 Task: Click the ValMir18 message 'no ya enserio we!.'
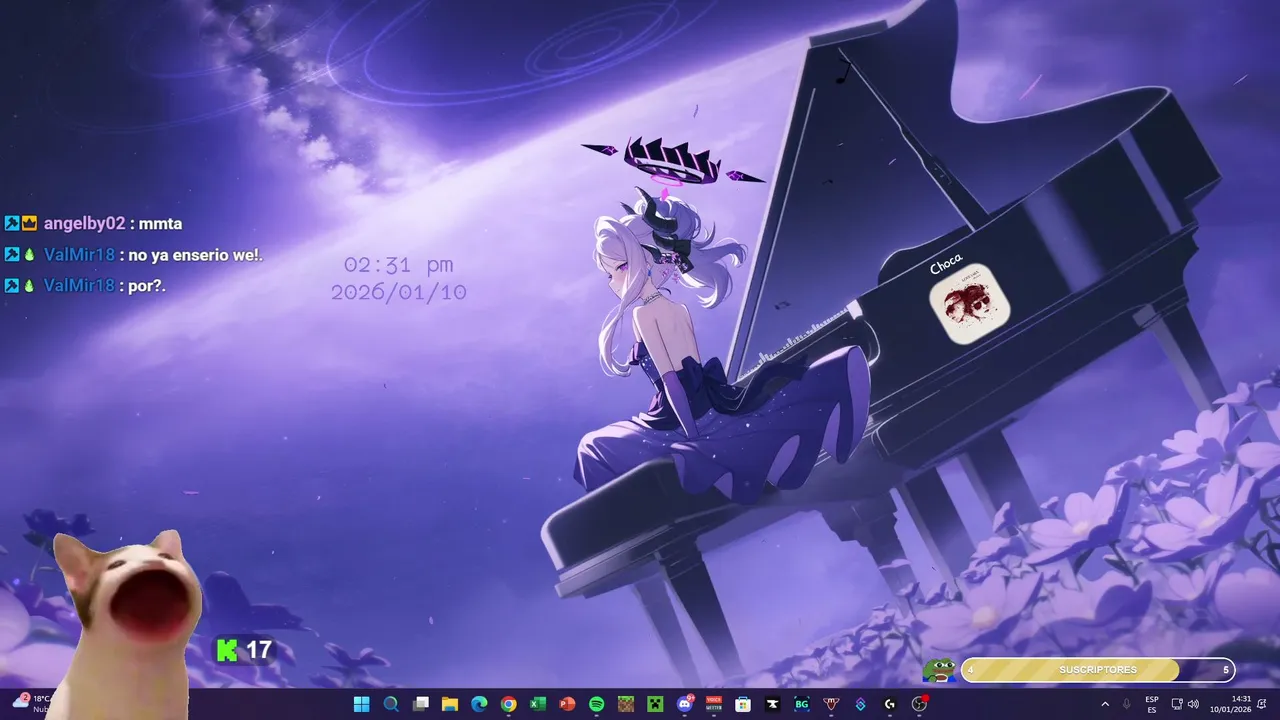(195, 255)
